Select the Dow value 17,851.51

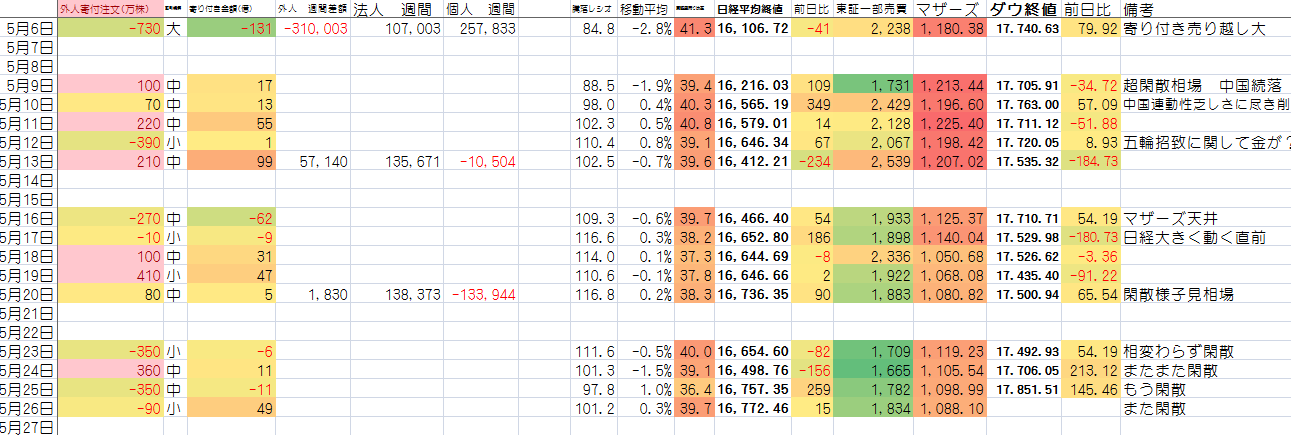1027,389
